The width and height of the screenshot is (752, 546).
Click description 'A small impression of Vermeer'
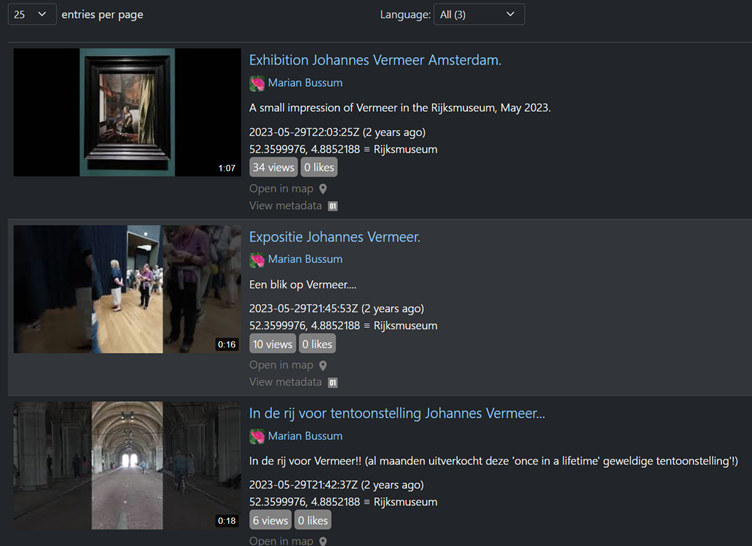point(400,108)
